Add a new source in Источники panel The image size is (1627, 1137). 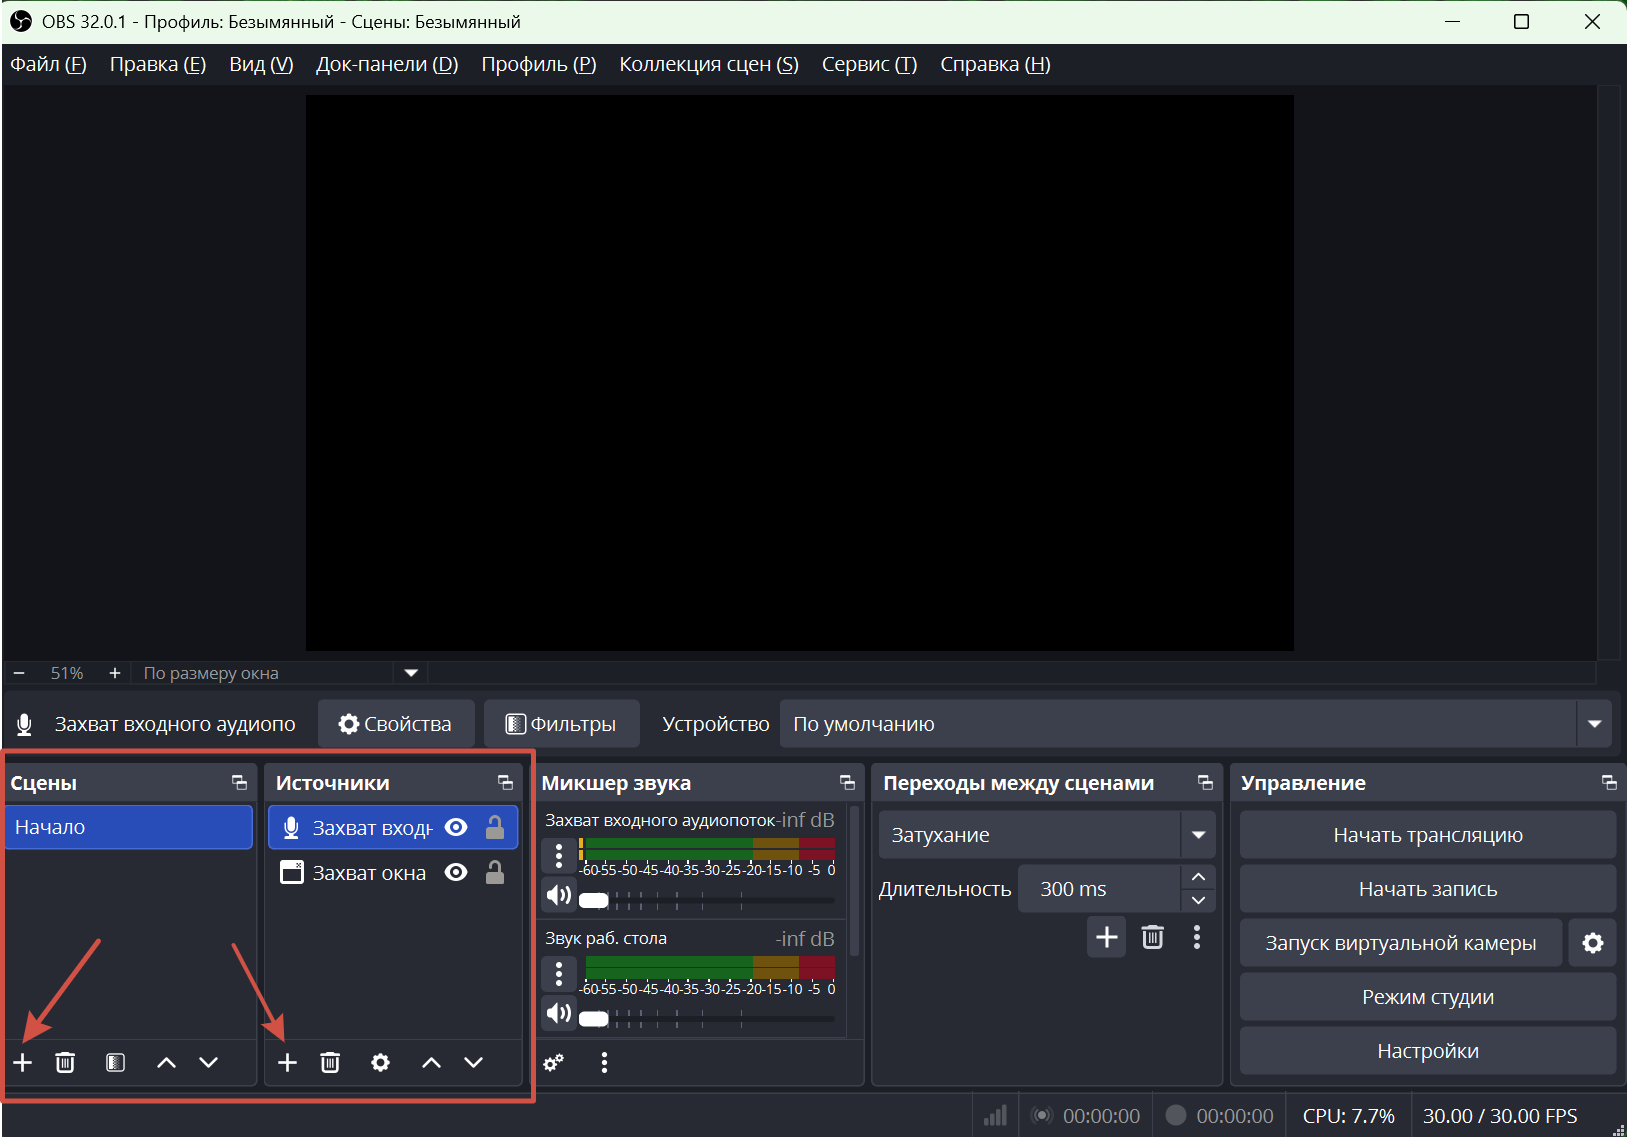(x=287, y=1062)
